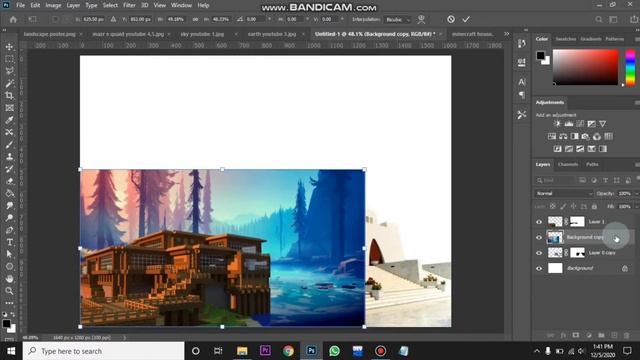Select the Eraser tool
This screenshot has width=640, height=360.
pyautogui.click(x=9, y=181)
